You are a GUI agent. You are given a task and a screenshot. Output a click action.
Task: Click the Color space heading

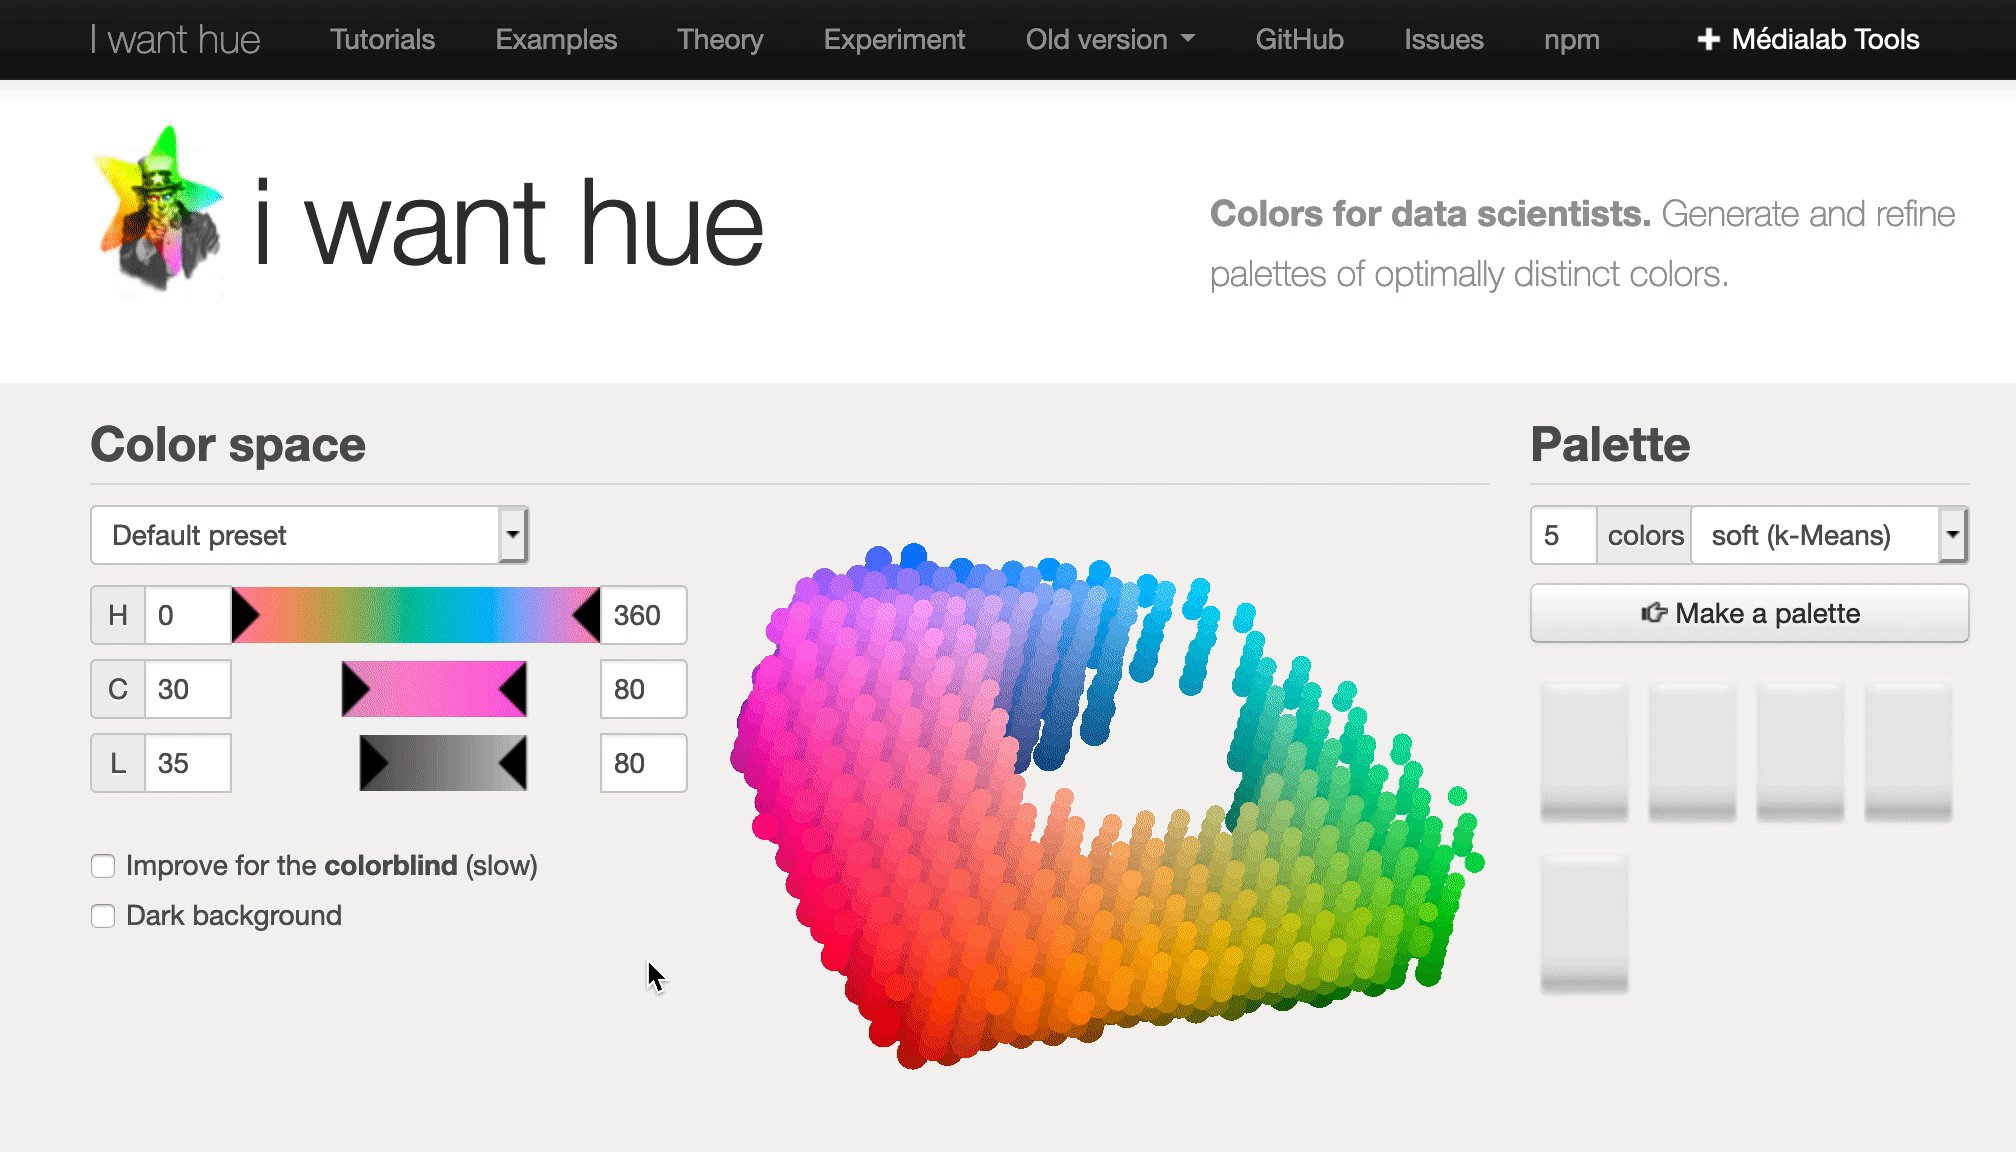pos(228,444)
